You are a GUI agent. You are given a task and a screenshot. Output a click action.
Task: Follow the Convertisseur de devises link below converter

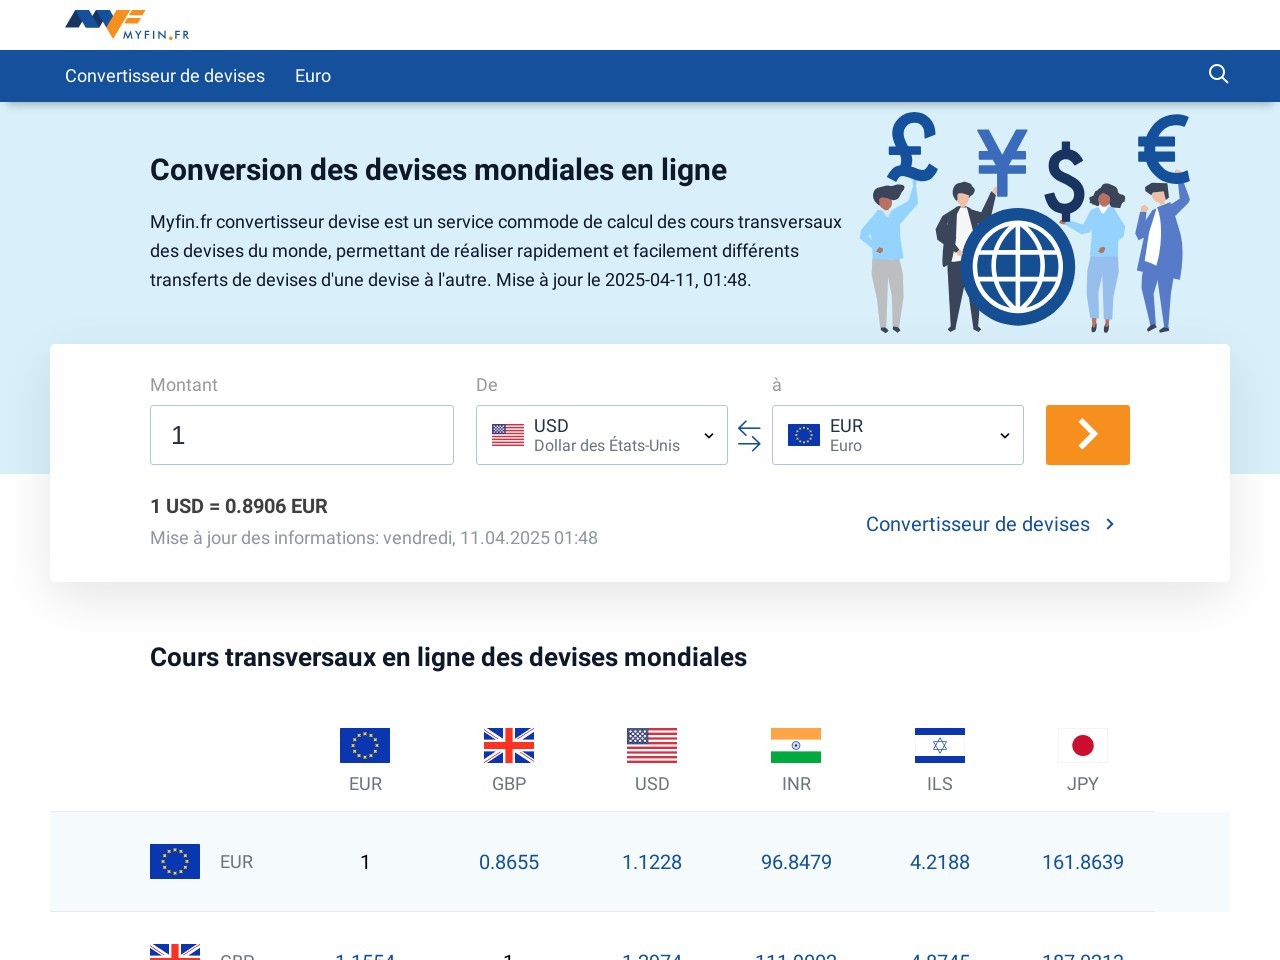coord(978,524)
